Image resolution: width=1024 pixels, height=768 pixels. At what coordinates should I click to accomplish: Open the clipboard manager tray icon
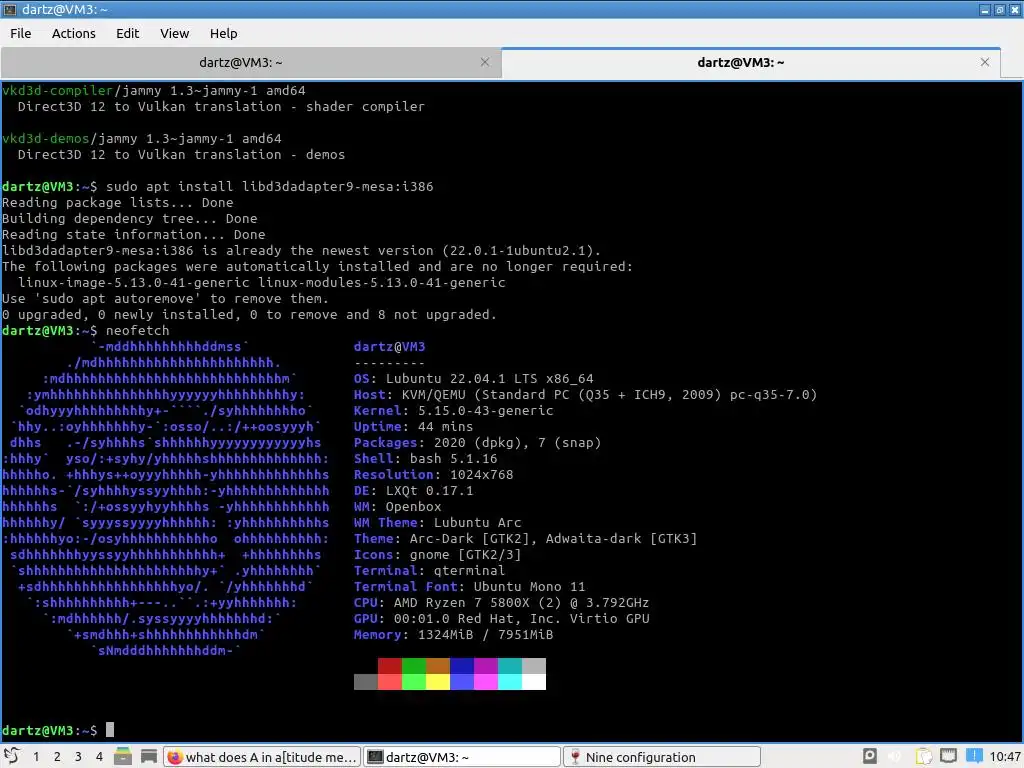click(922, 756)
